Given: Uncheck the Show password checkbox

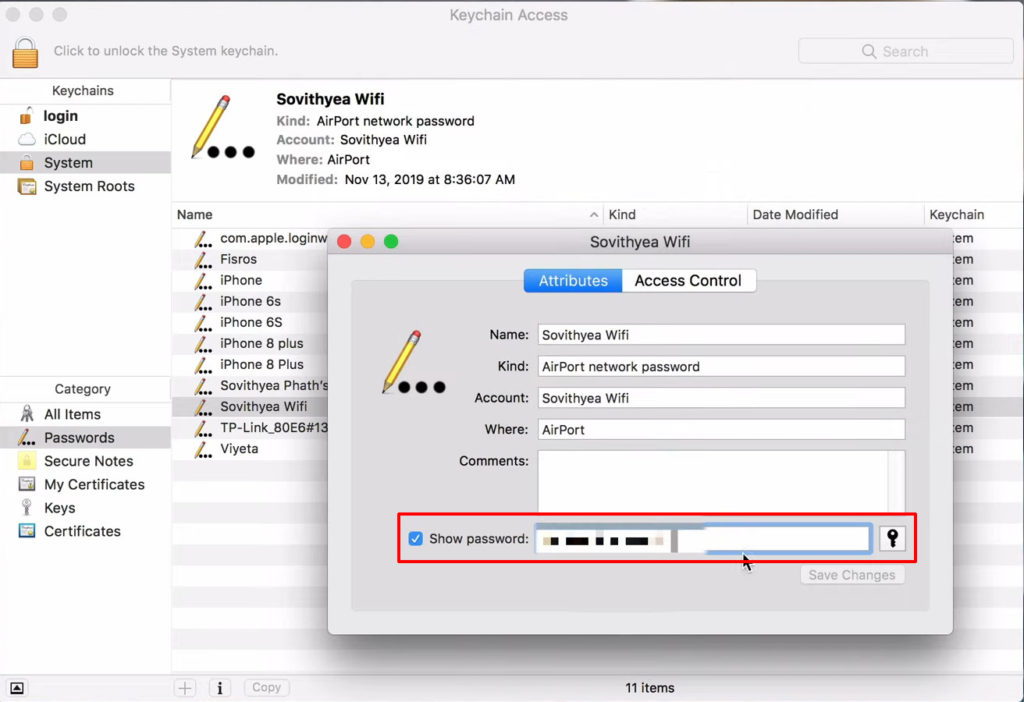Looking at the screenshot, I should point(415,538).
